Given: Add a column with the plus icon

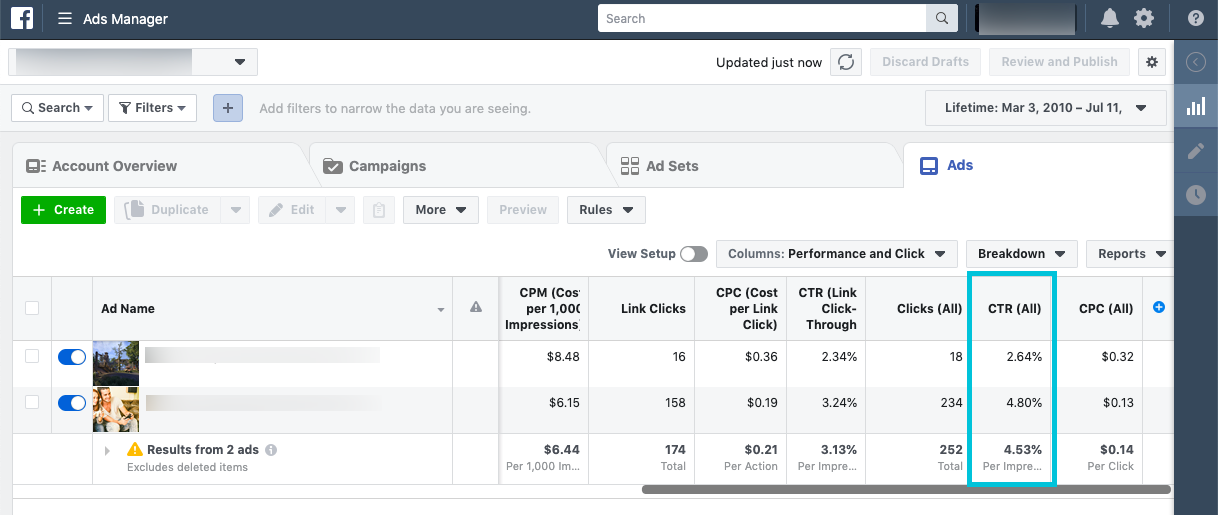Looking at the screenshot, I should (x=1159, y=308).
